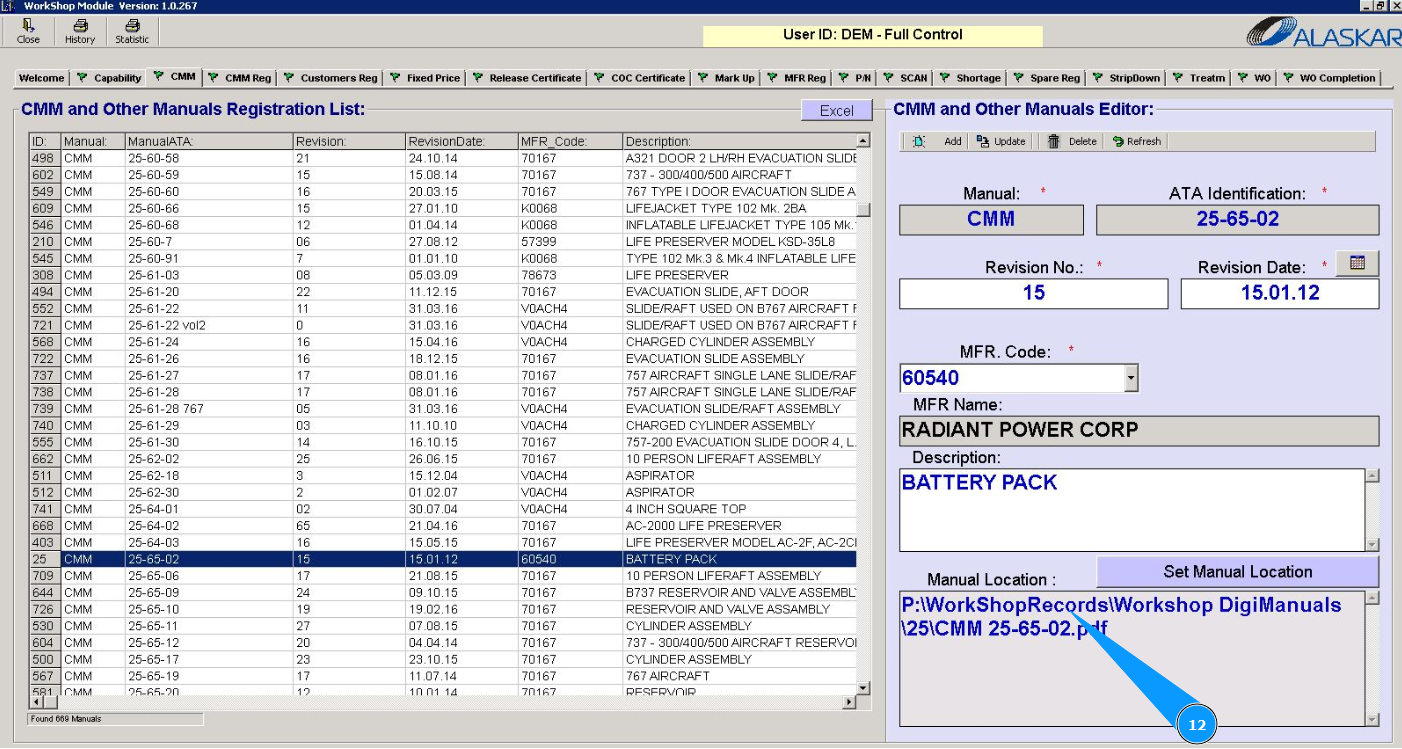Click the Delete trash icon
The image size is (1402, 749).
coord(1054,142)
